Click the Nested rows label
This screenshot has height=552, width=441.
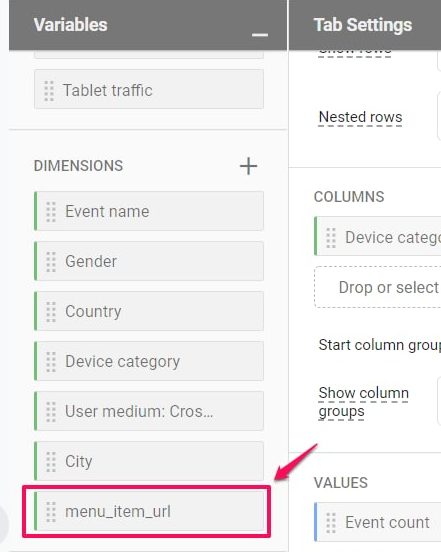tap(360, 117)
